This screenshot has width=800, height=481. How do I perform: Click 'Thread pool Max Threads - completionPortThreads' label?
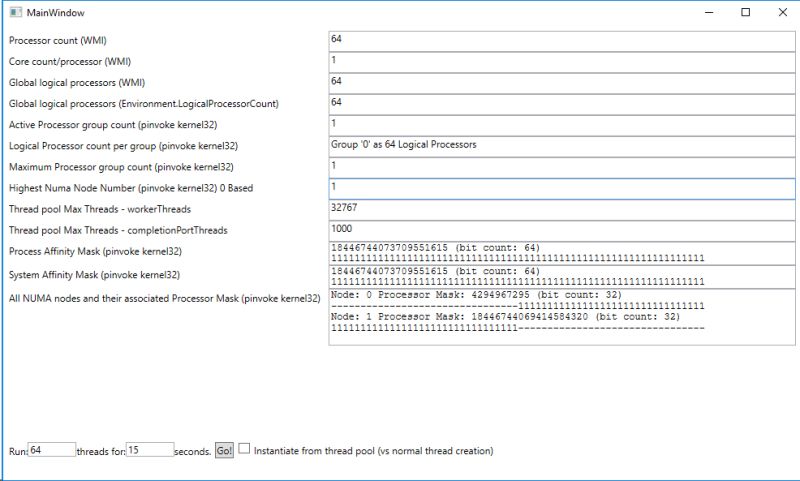[x=118, y=230]
